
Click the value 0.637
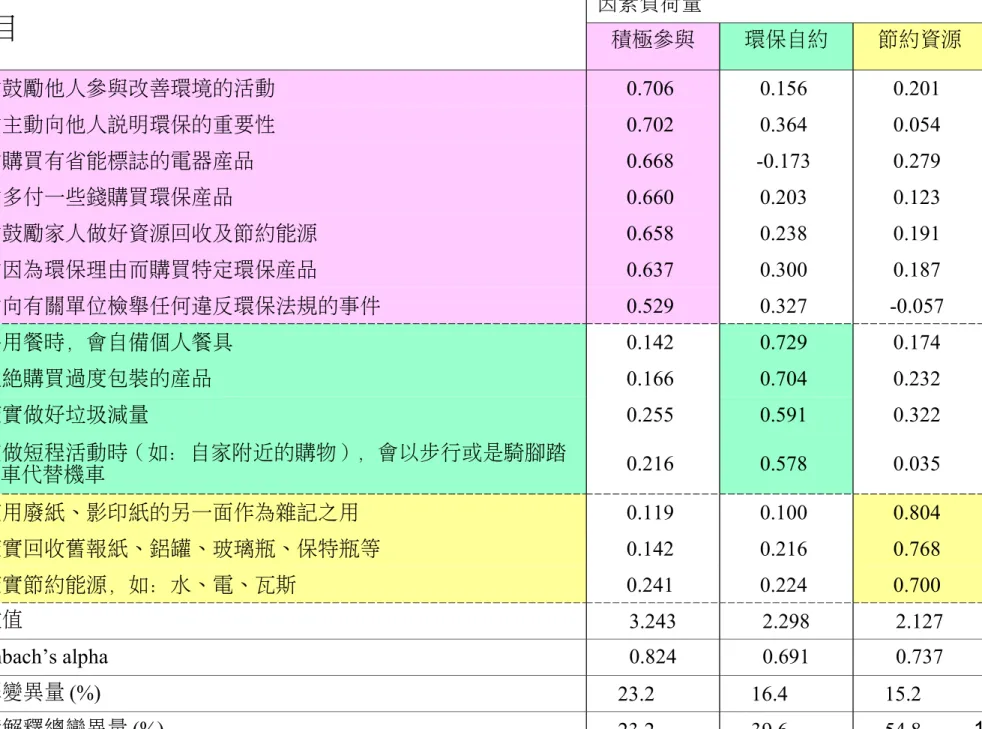click(x=650, y=270)
